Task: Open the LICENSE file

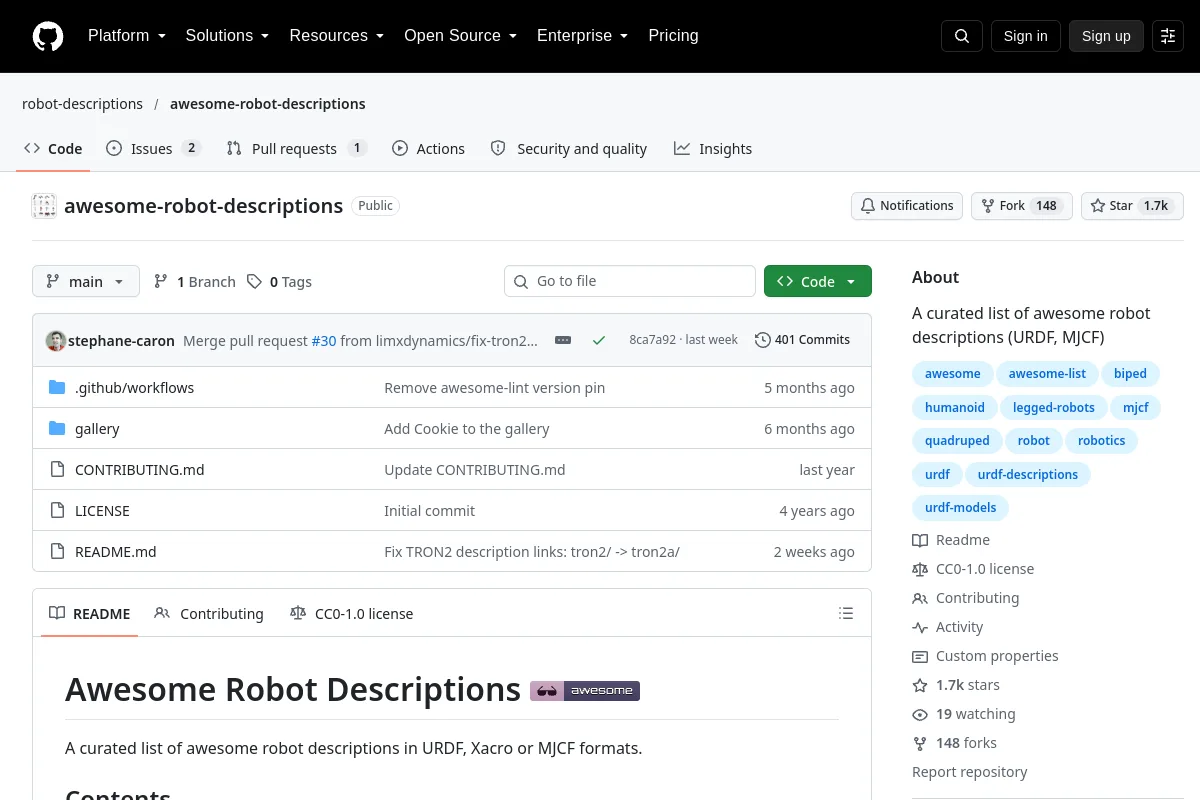Action: (102, 510)
